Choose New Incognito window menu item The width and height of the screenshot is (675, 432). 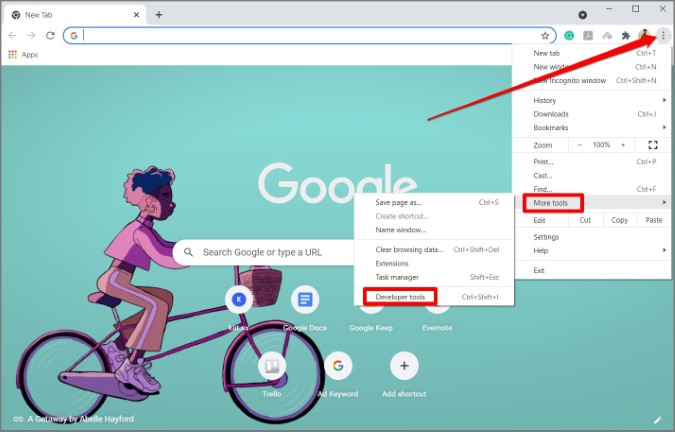click(x=592, y=80)
